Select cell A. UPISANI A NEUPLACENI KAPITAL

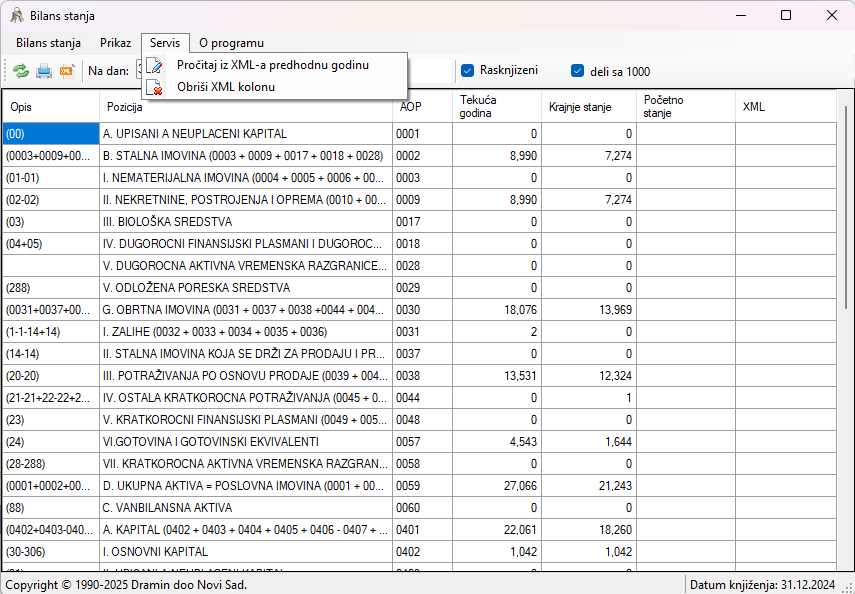pyautogui.click(x=246, y=134)
